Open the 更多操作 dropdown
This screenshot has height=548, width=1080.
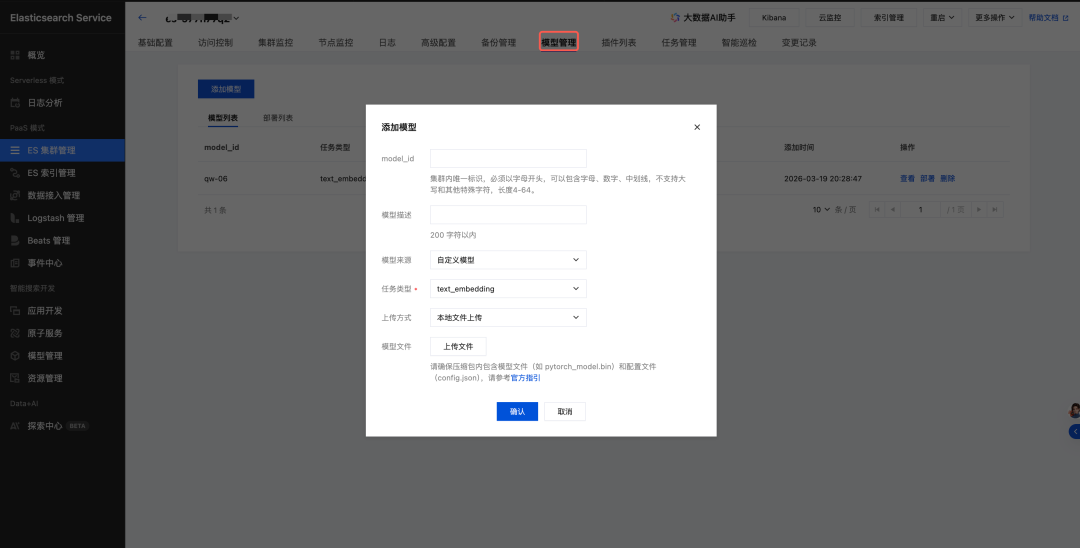click(x=995, y=18)
